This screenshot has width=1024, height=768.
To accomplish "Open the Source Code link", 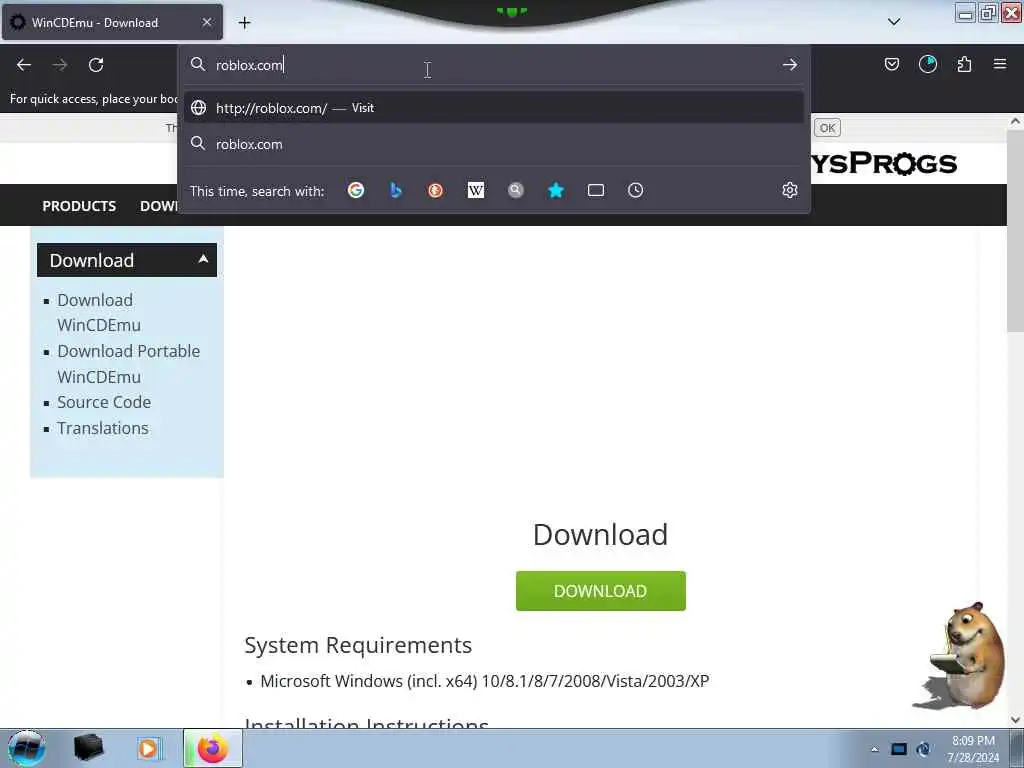I will coord(104,402).
